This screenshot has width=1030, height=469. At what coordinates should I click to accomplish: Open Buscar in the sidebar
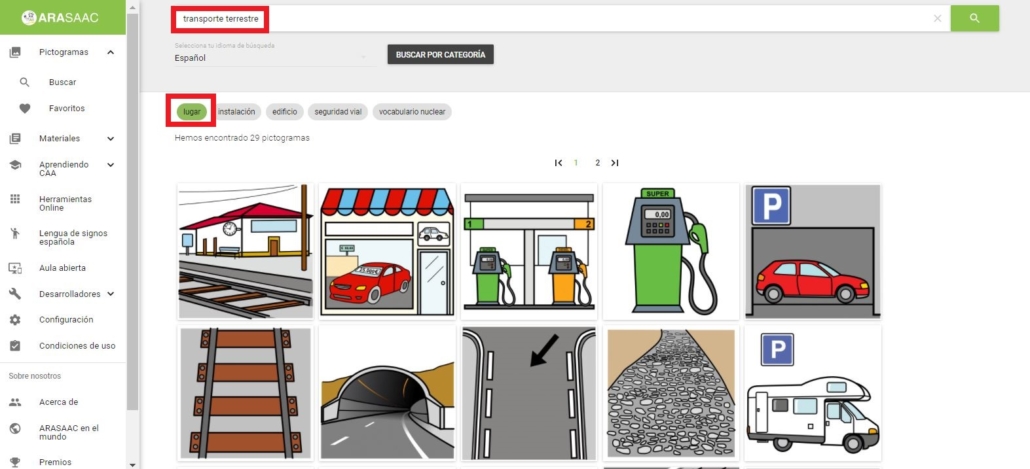point(62,82)
